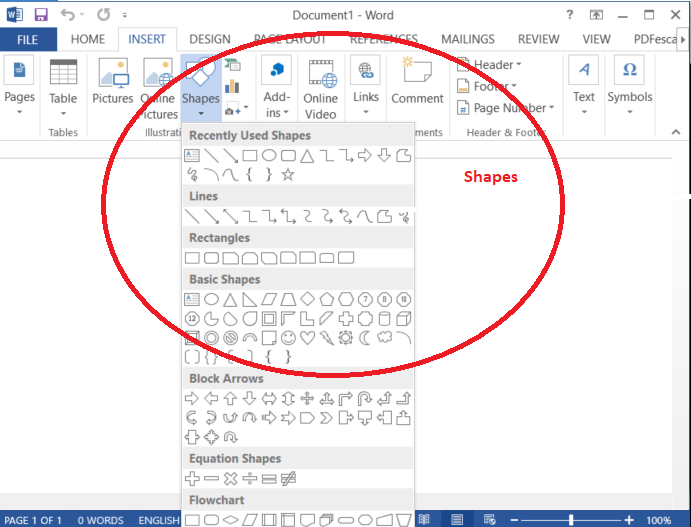
Task: Click the 0 WORDS count in status bar
Action: tap(100, 520)
